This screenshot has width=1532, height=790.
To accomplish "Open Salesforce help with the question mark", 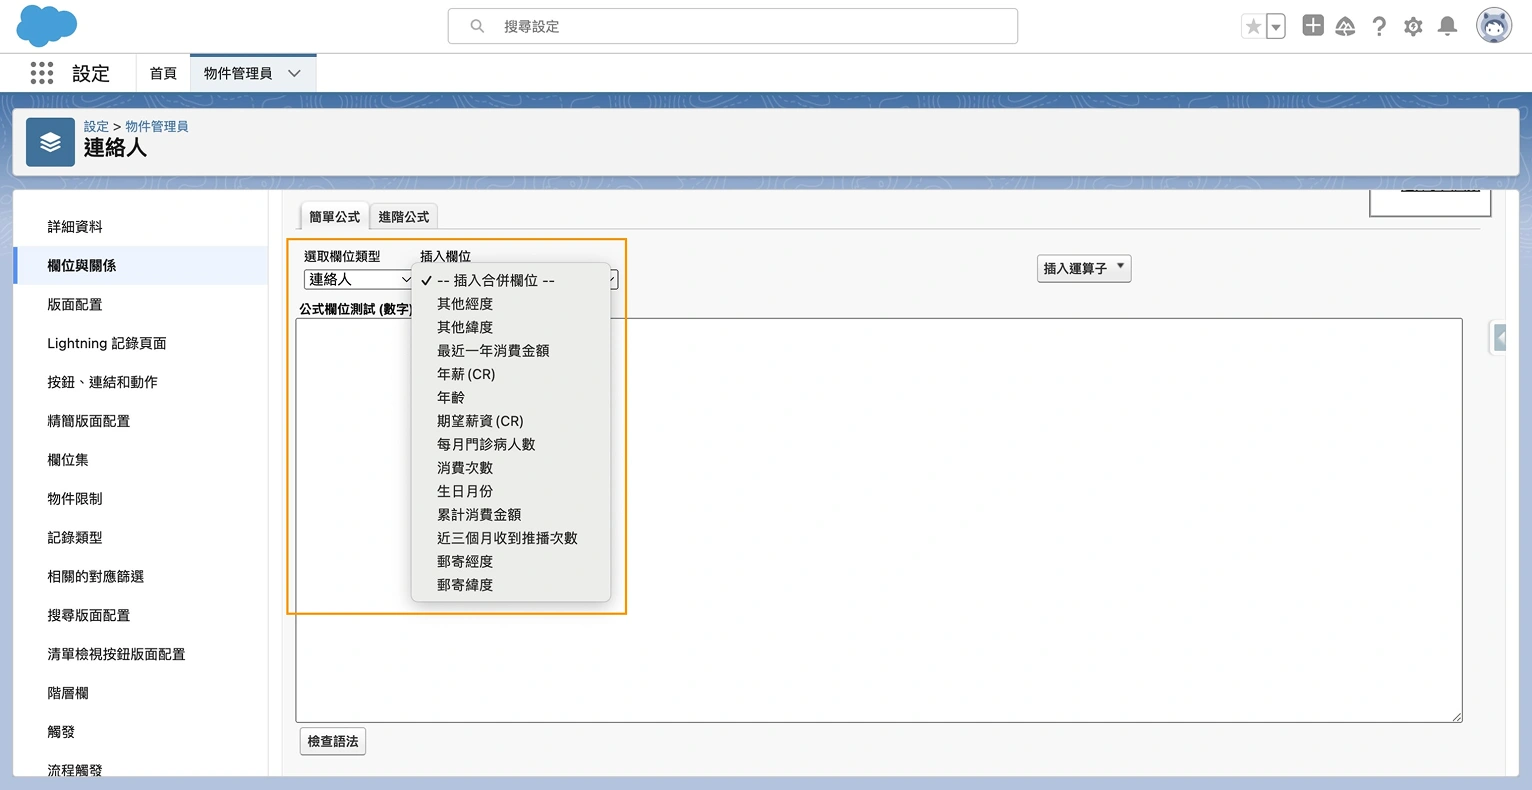I will (1379, 25).
